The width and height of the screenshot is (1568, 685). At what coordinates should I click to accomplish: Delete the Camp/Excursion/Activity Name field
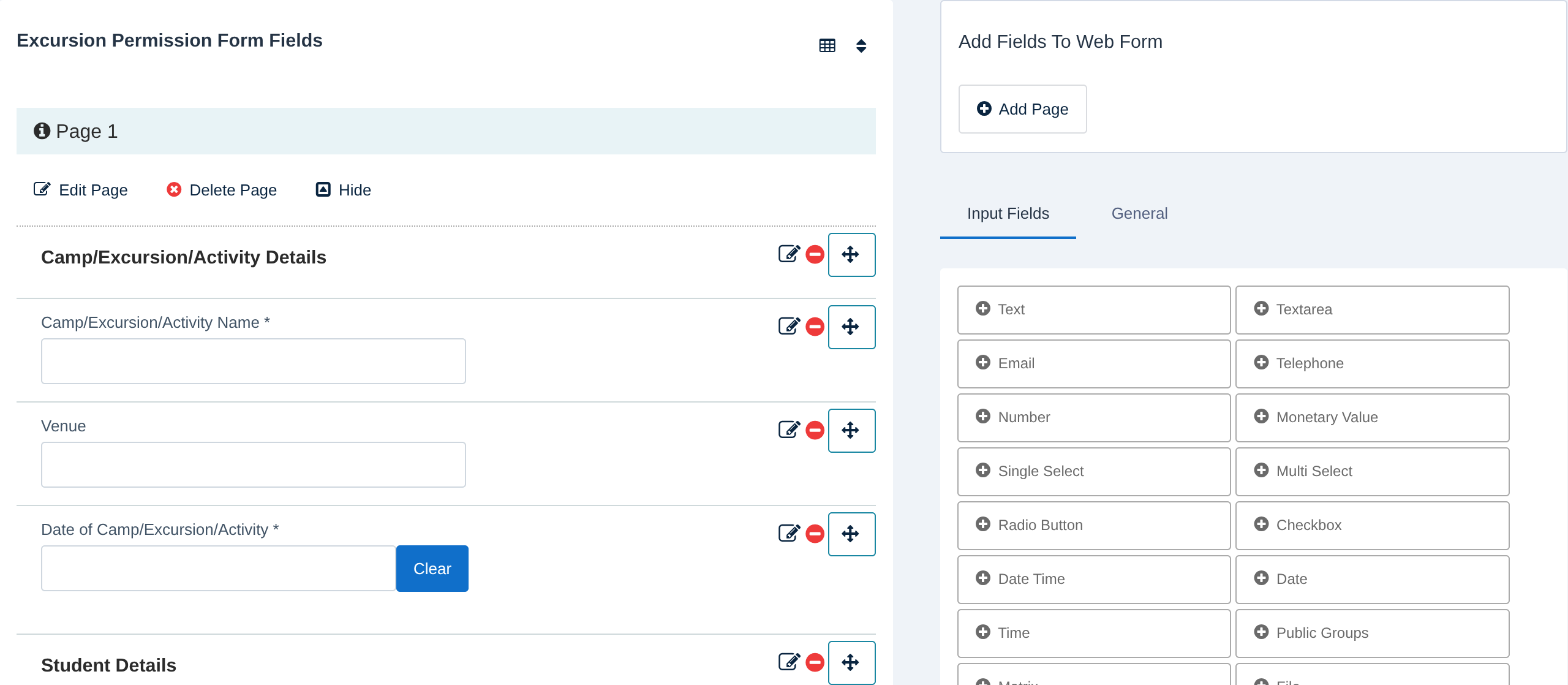tap(815, 327)
